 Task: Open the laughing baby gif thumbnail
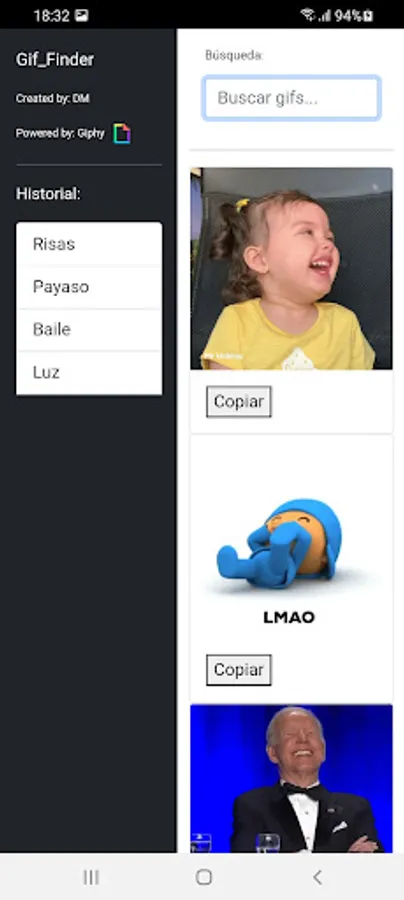(x=292, y=269)
